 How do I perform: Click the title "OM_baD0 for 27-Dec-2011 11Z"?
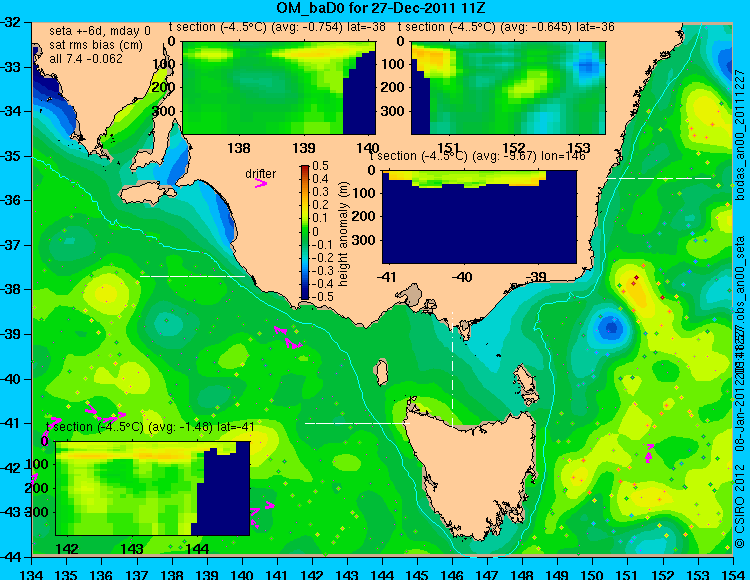381,8
